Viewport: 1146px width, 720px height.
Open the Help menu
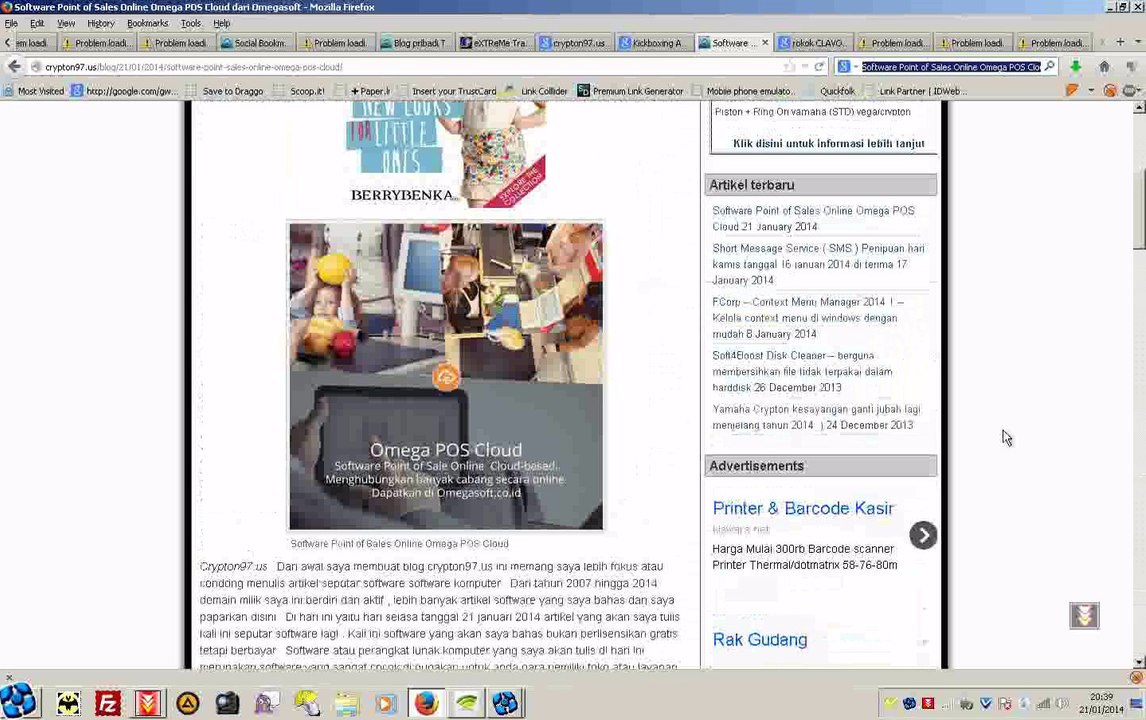(221, 23)
